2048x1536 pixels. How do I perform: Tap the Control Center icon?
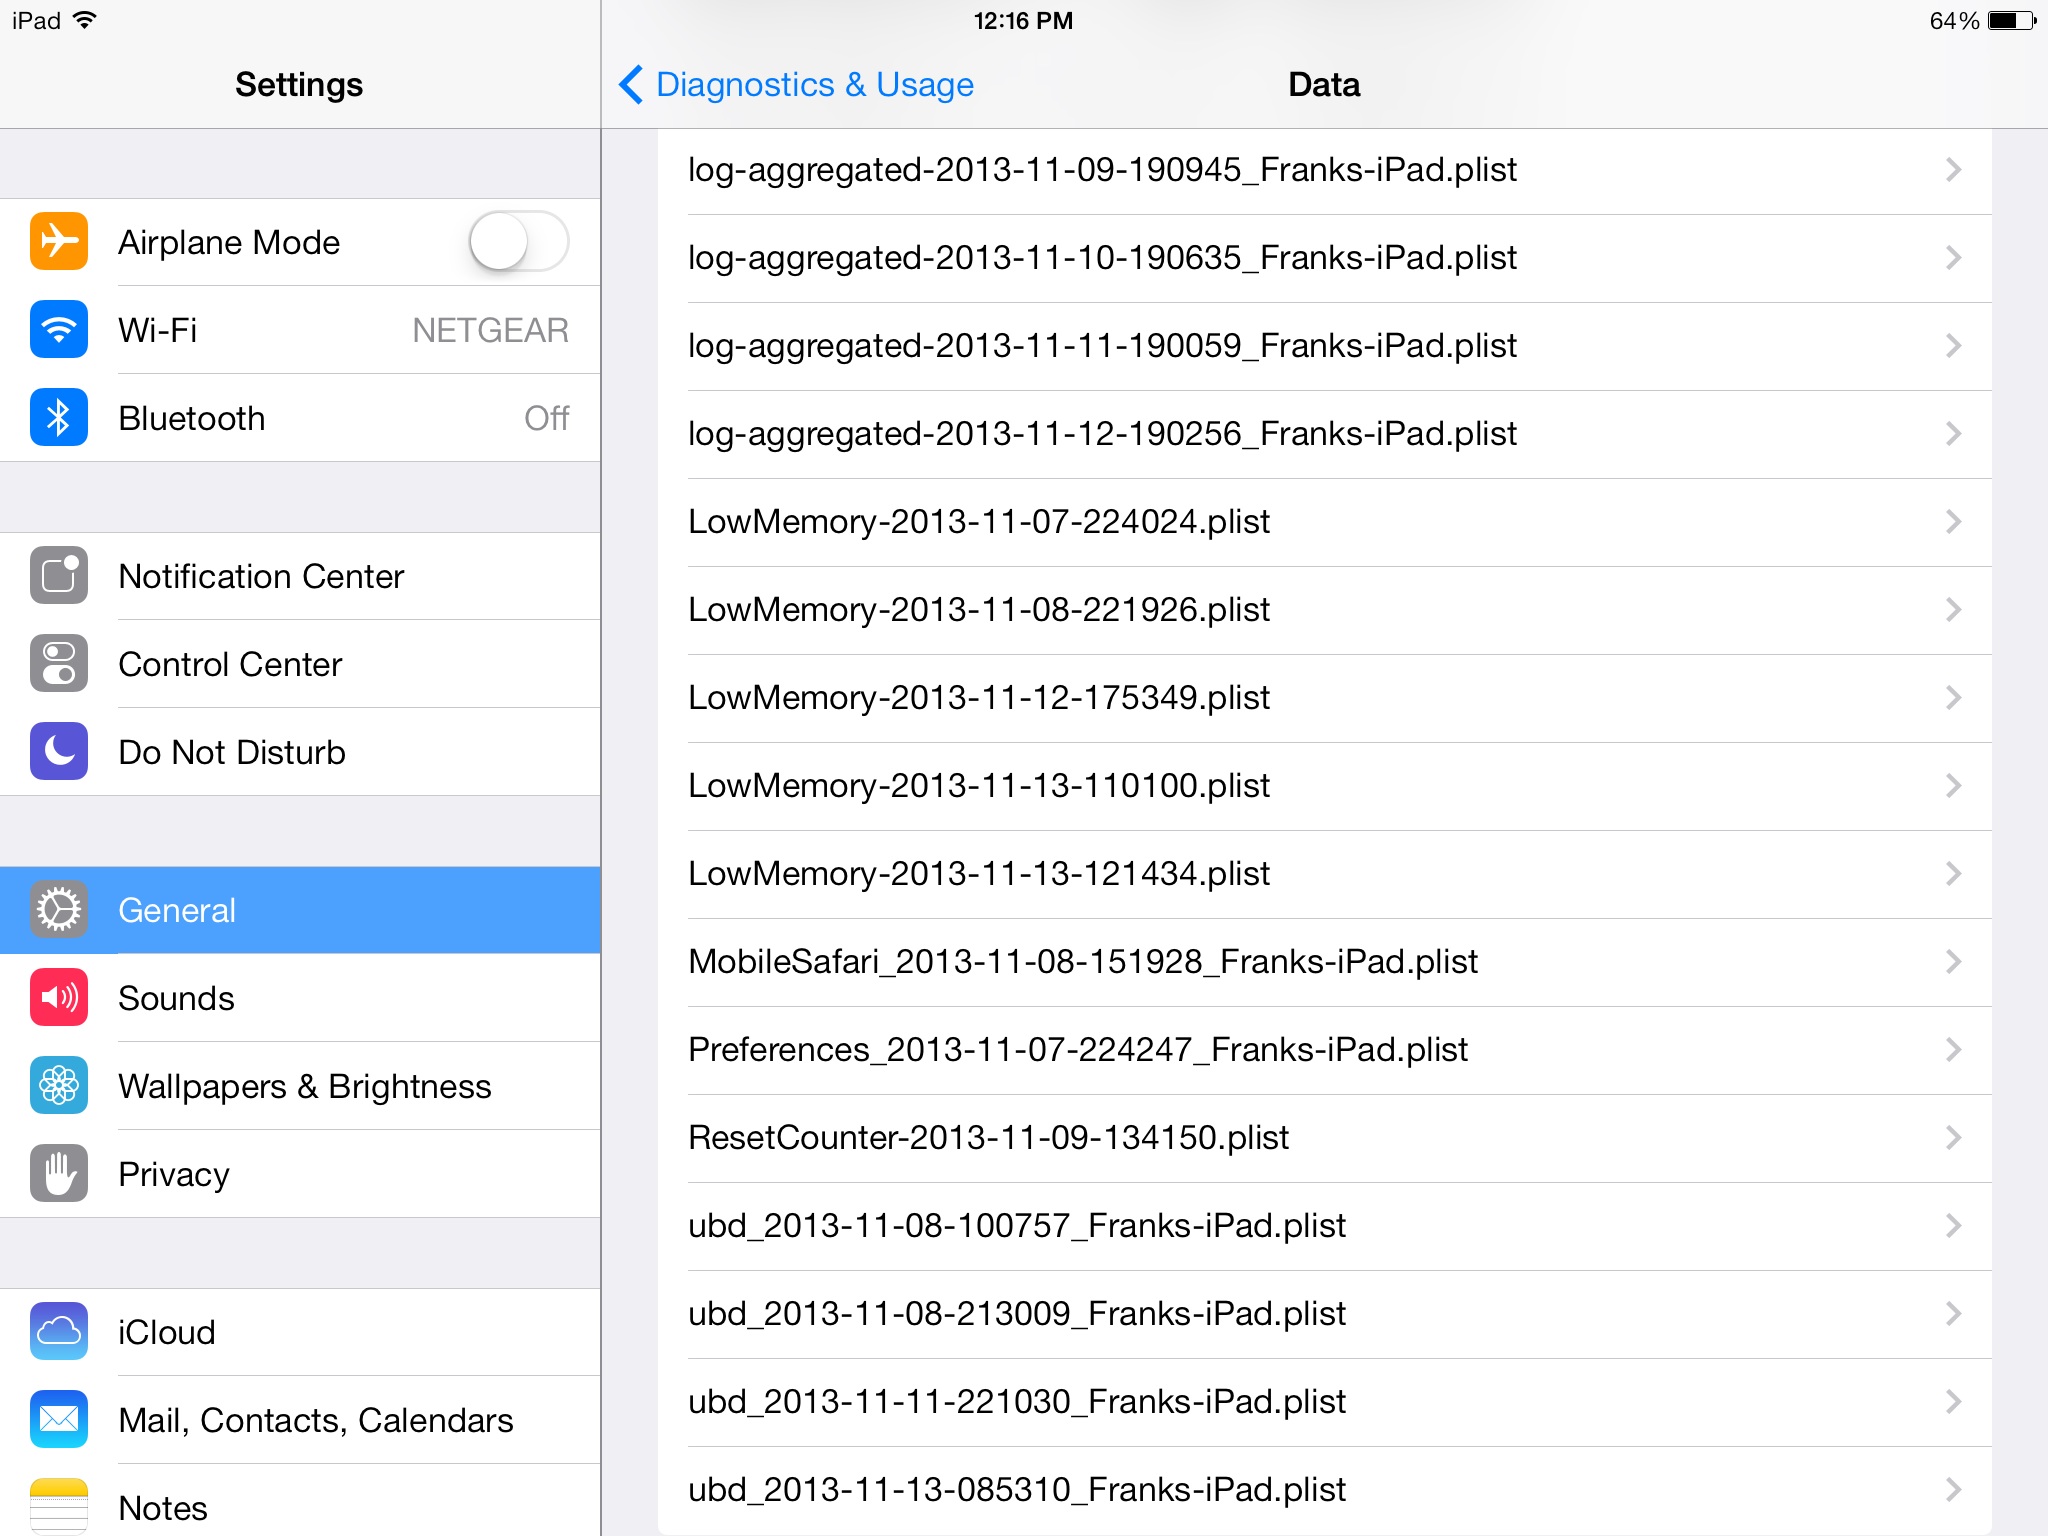point(59,664)
